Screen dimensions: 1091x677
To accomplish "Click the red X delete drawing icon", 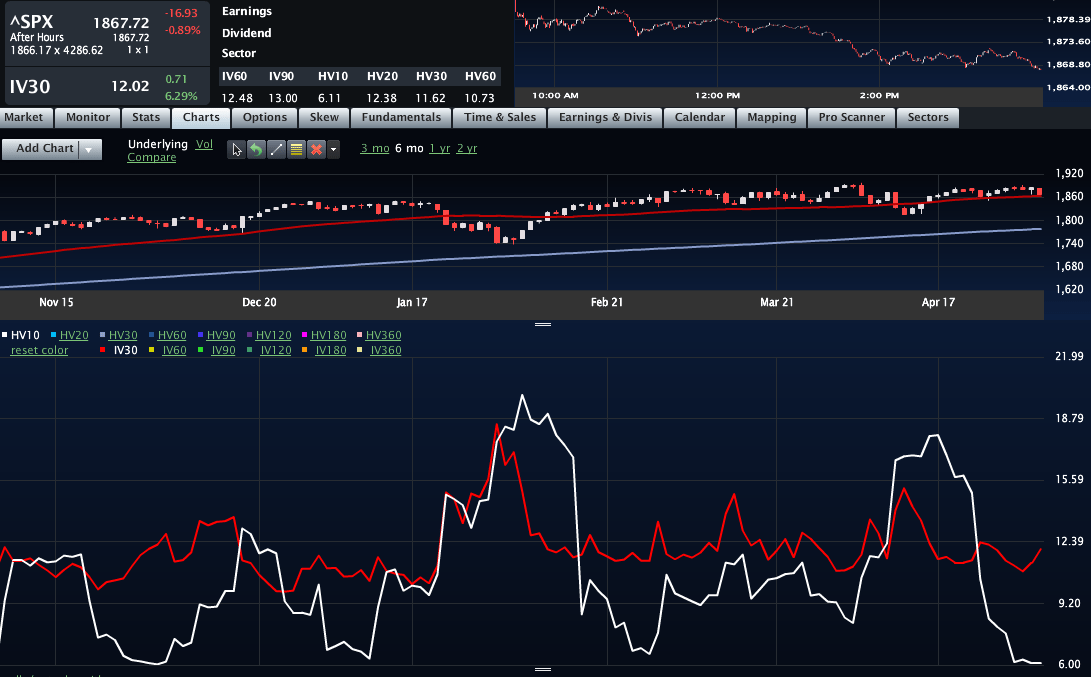I will coord(316,149).
